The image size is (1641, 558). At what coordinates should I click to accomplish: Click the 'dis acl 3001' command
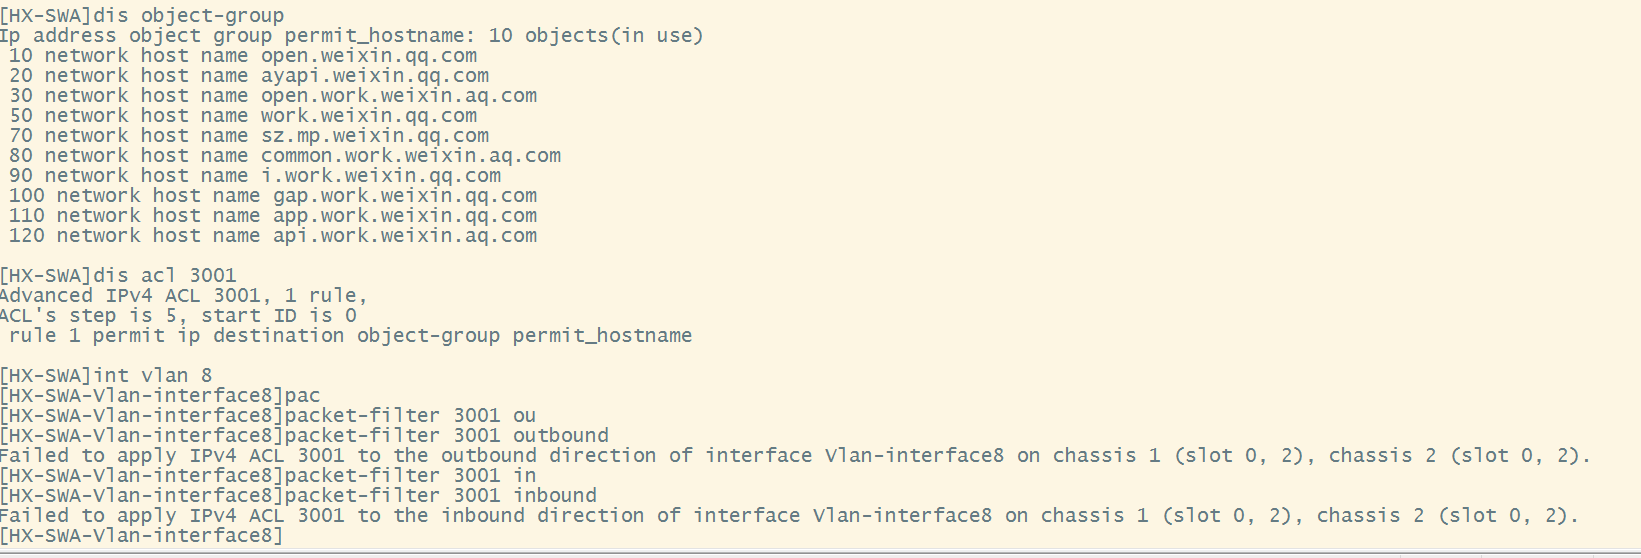(x=165, y=276)
